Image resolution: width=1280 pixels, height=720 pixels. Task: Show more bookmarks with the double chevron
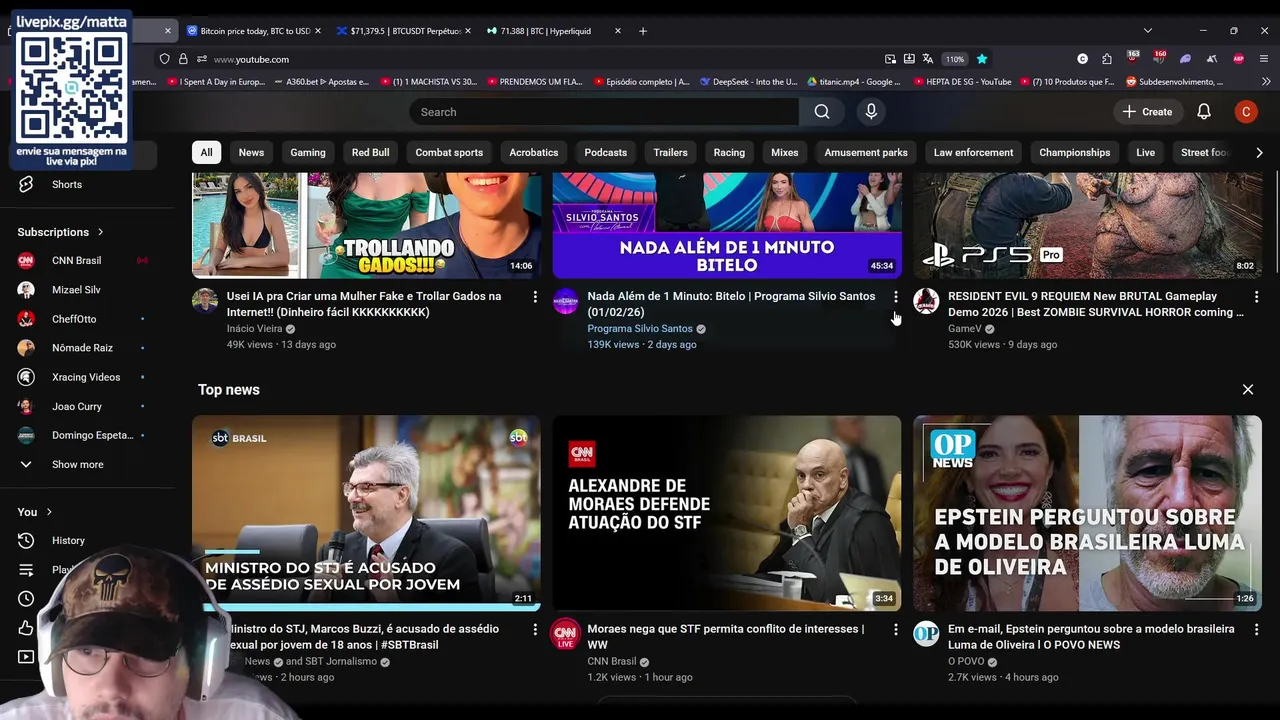pyautogui.click(x=1264, y=82)
